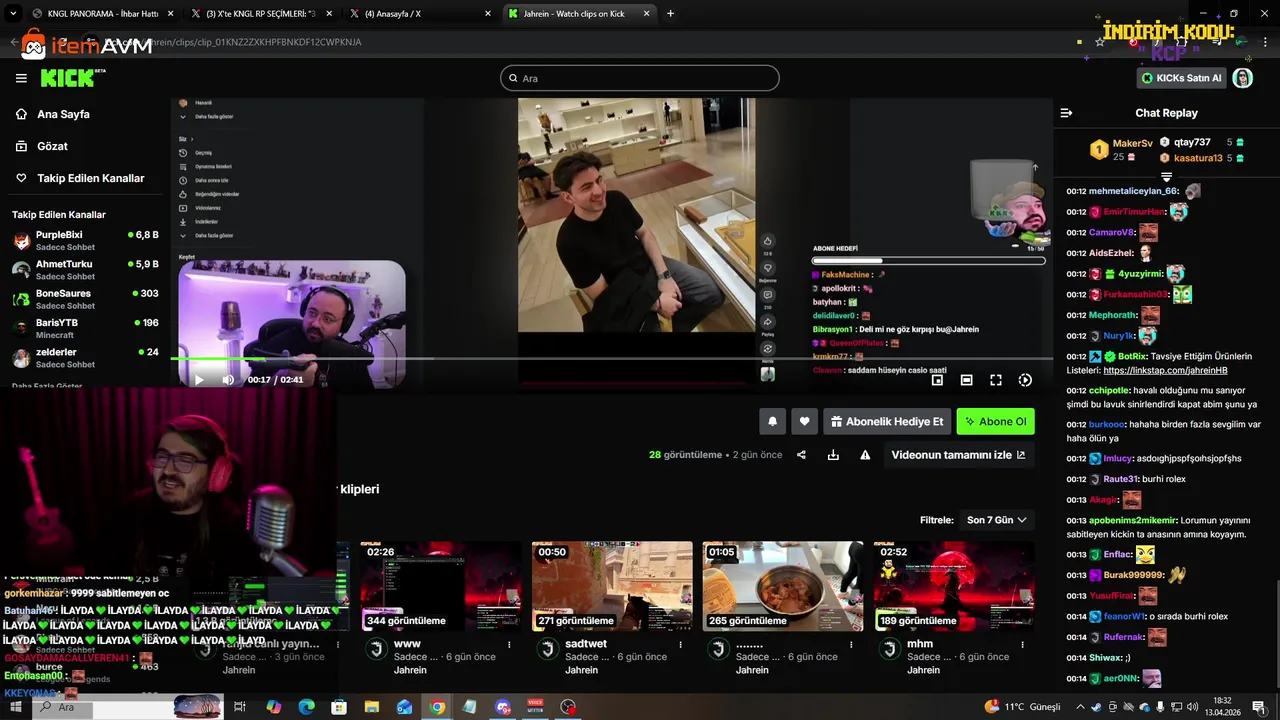The width and height of the screenshot is (1280, 720).
Task: Collapse the Chat Replay panel with the arrow icon
Action: point(1066,113)
